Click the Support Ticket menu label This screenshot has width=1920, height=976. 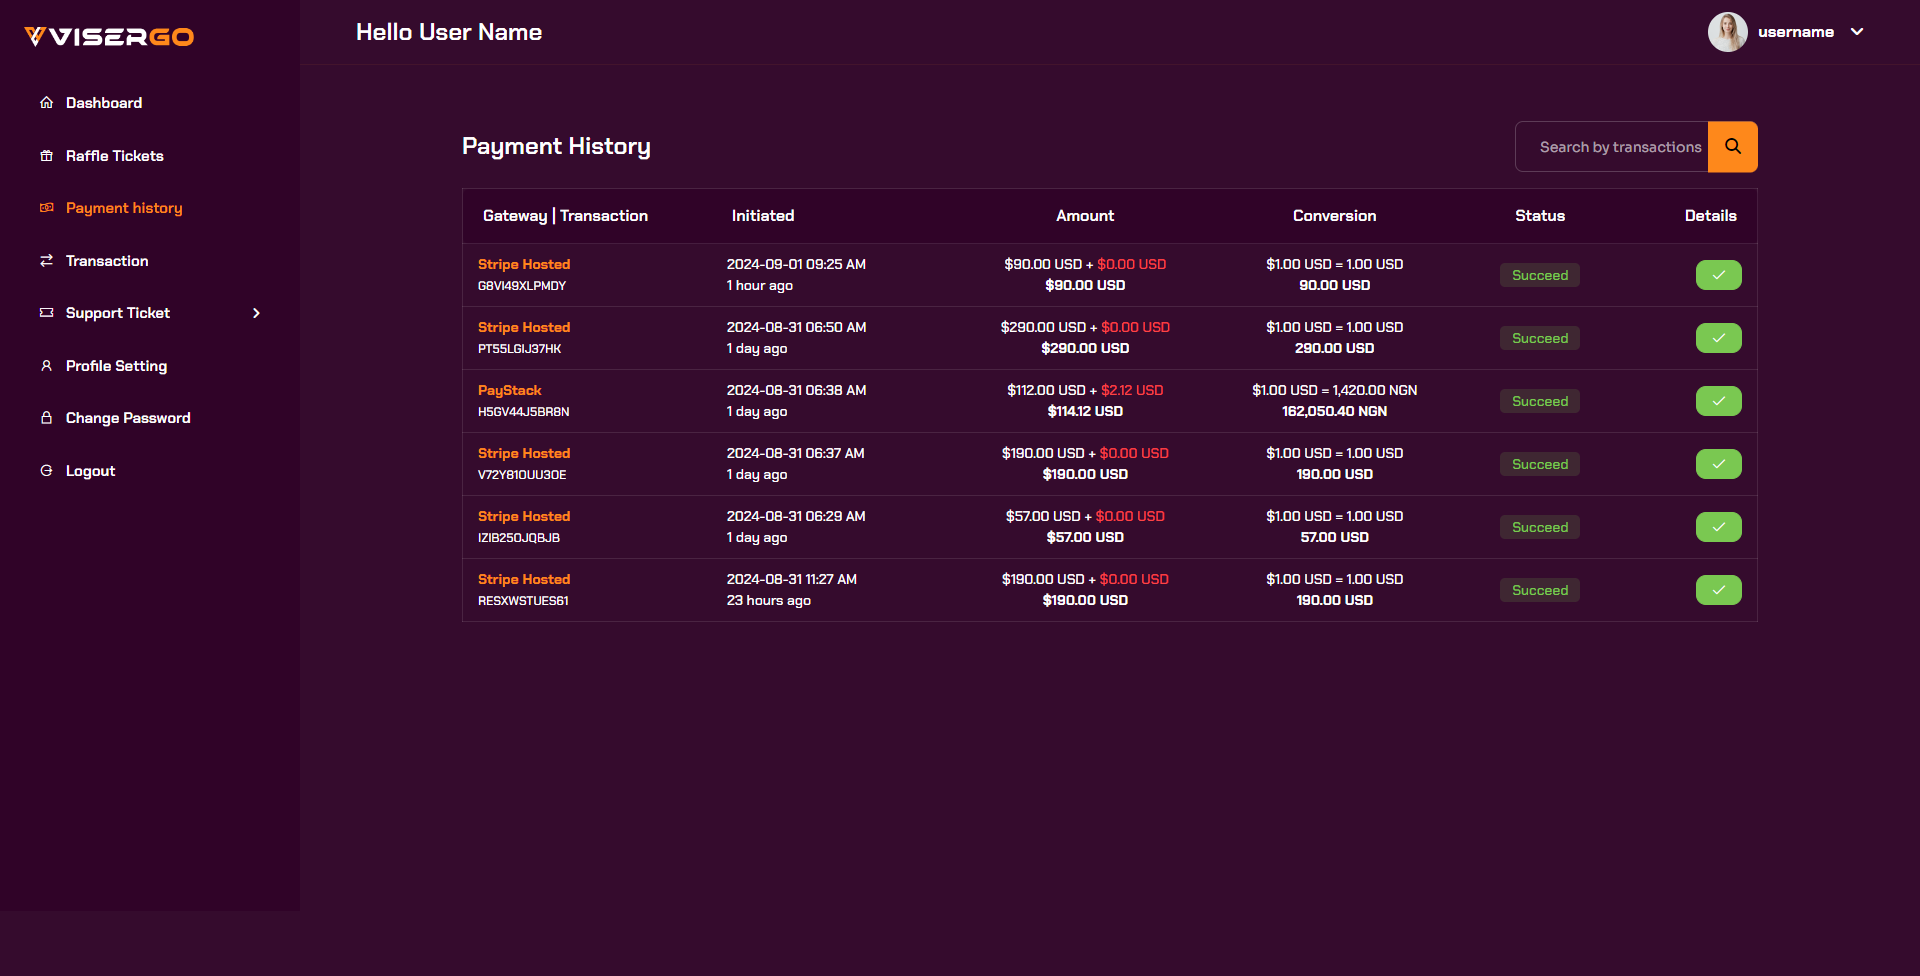117,313
